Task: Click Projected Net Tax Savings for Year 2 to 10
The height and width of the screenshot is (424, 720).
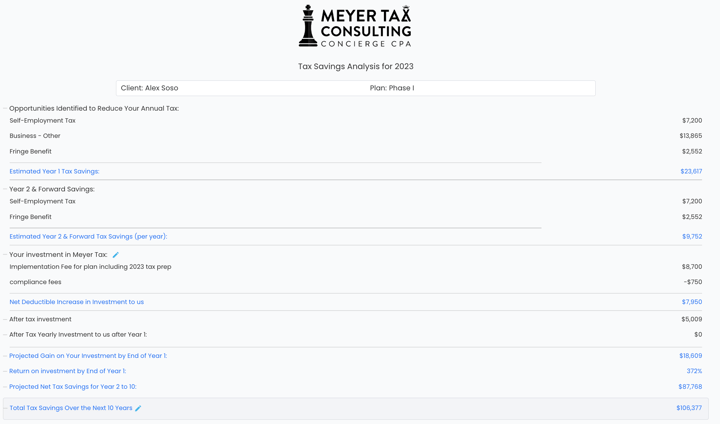Action: [73, 387]
